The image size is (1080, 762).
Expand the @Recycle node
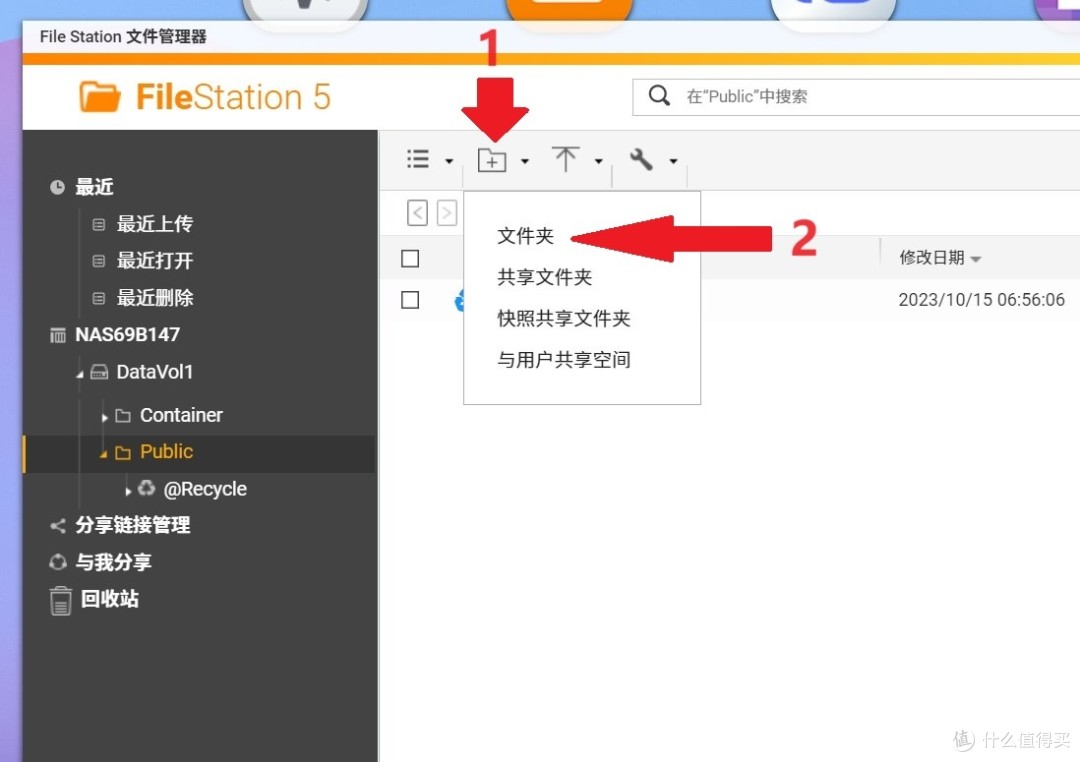128,491
